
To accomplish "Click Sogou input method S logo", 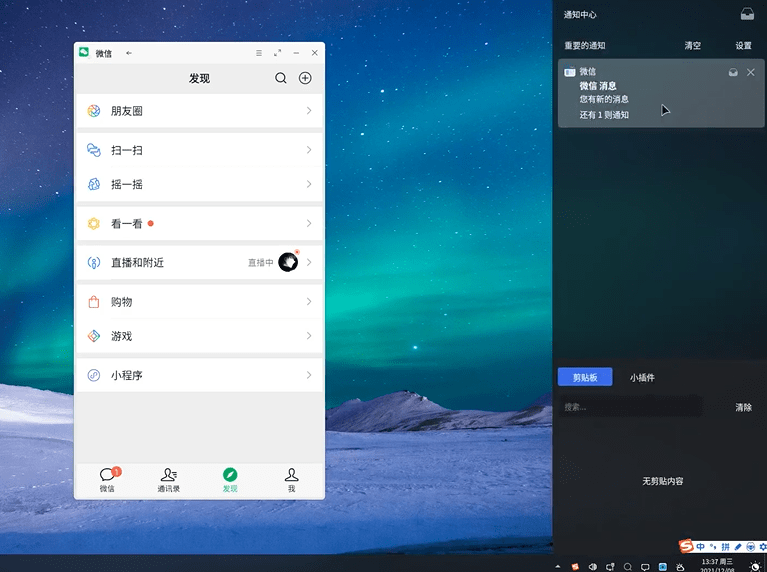I will 686,546.
